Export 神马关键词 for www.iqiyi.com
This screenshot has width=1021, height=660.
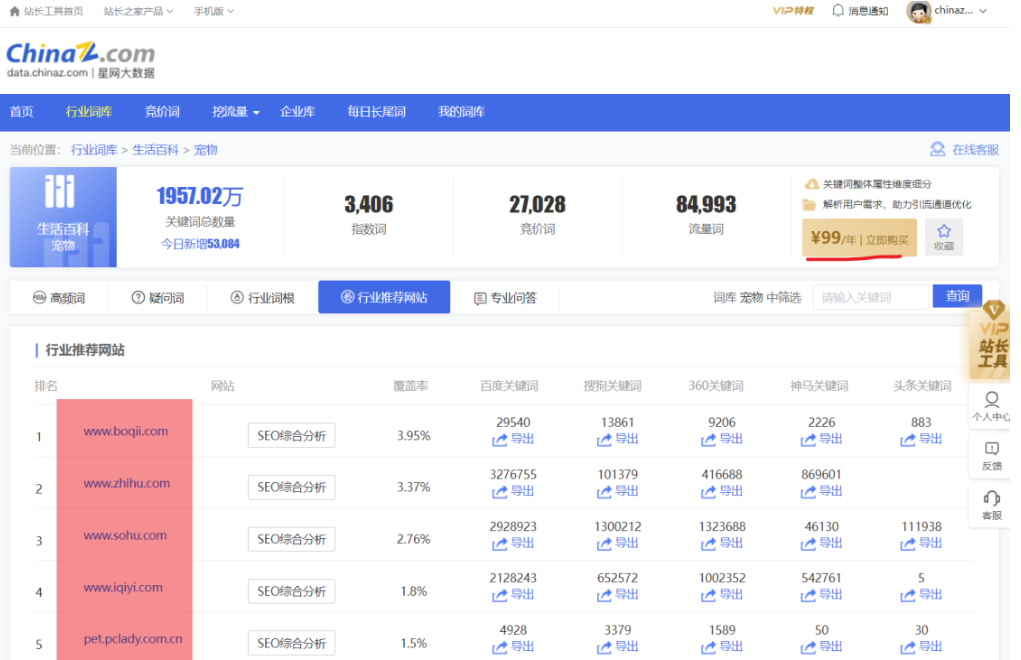(821, 595)
